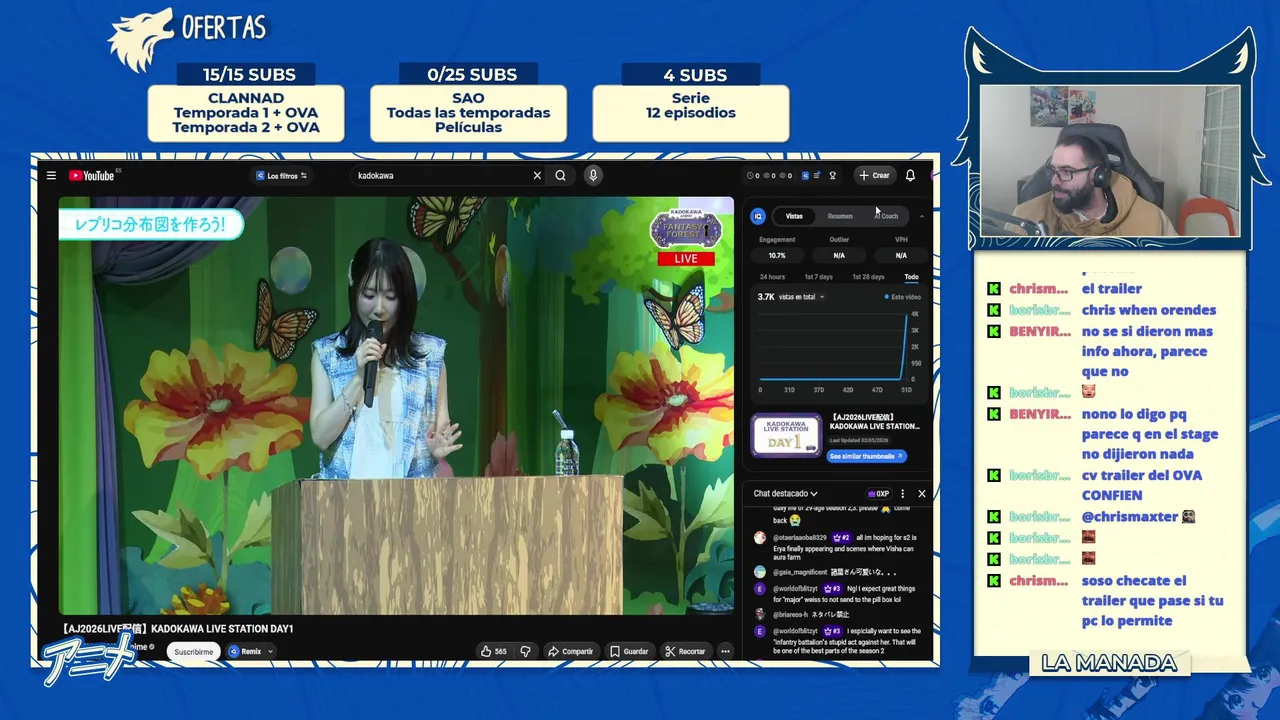Open the list icon in extension toolbar
1280x720 pixels.
click(817, 175)
